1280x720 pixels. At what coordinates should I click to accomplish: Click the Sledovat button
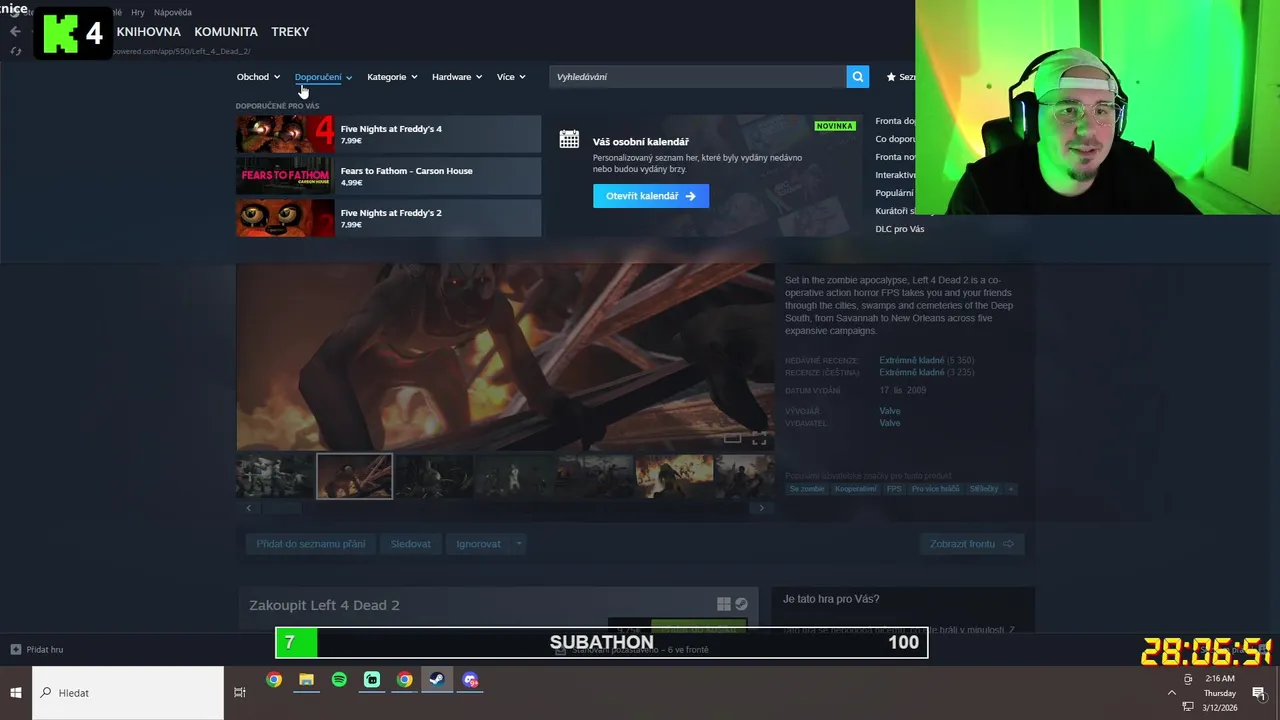click(x=411, y=544)
